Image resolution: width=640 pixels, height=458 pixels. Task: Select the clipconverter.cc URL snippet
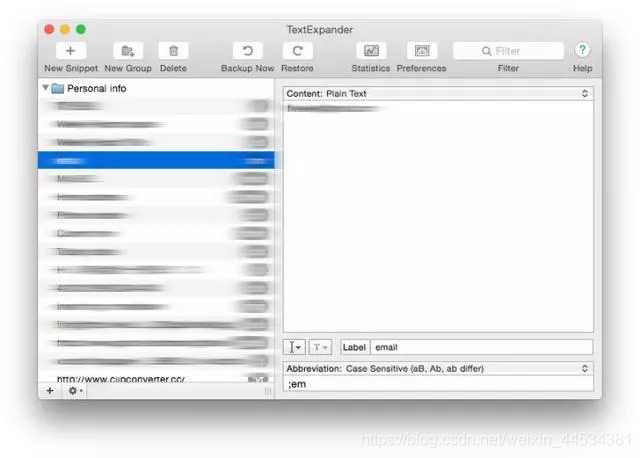tap(156, 378)
